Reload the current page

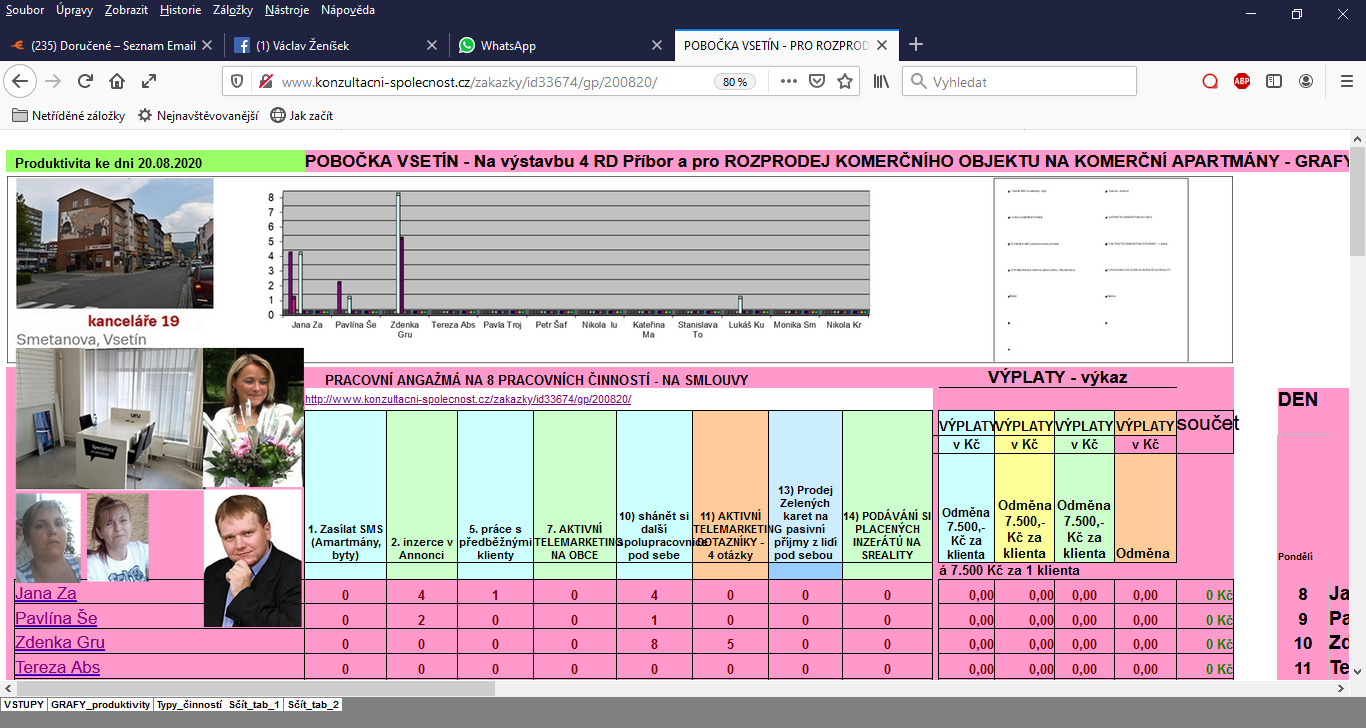85,81
